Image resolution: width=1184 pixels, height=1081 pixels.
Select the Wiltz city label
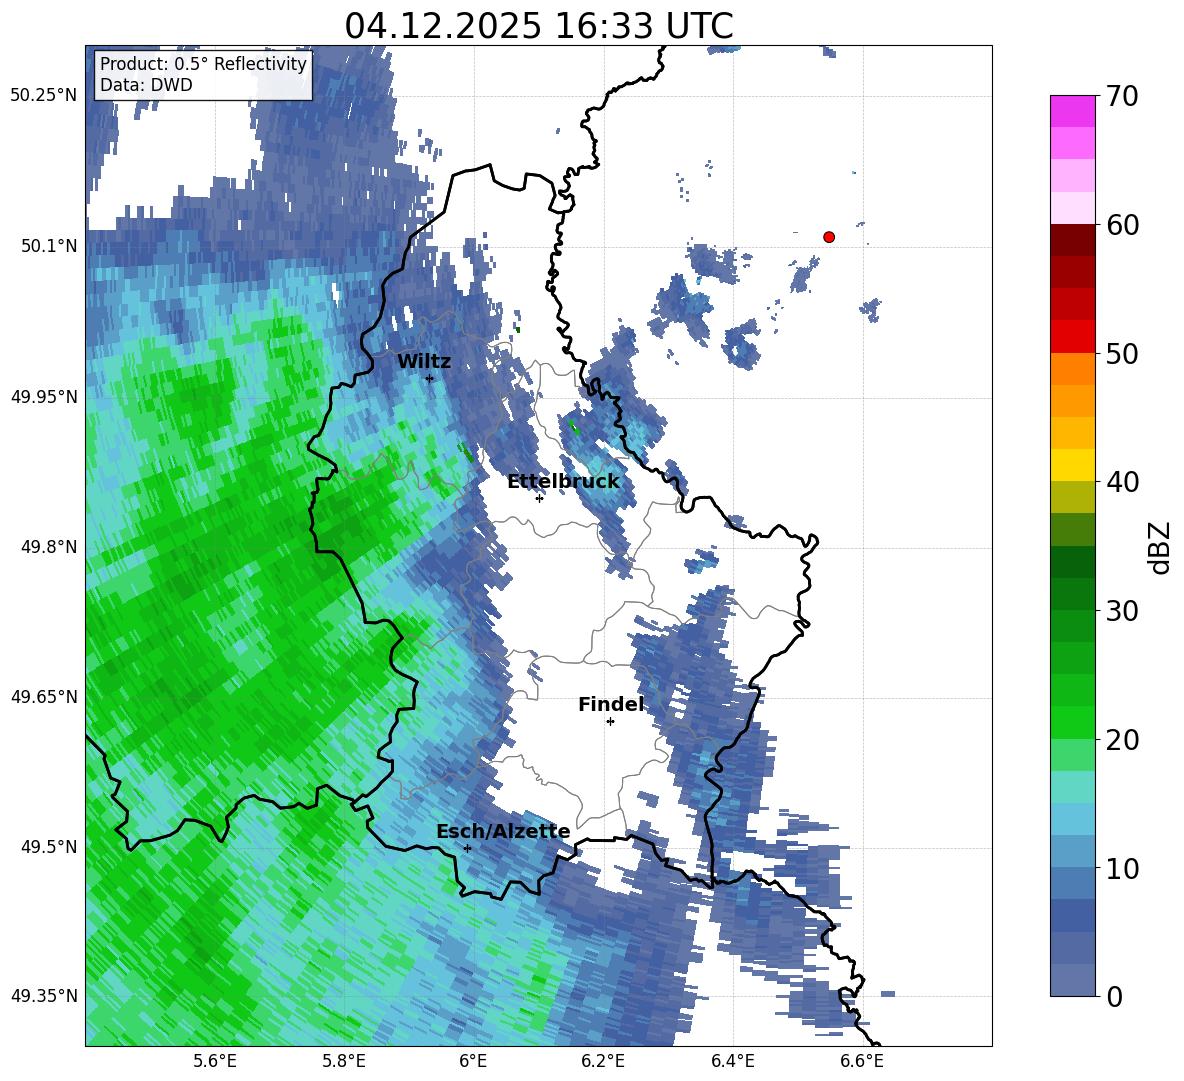[x=424, y=361]
